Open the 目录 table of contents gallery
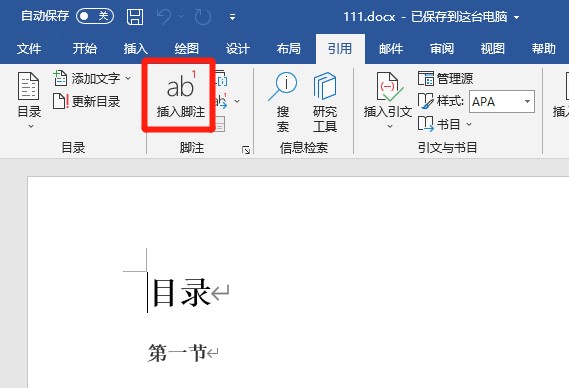569x388 pixels. pyautogui.click(x=29, y=100)
